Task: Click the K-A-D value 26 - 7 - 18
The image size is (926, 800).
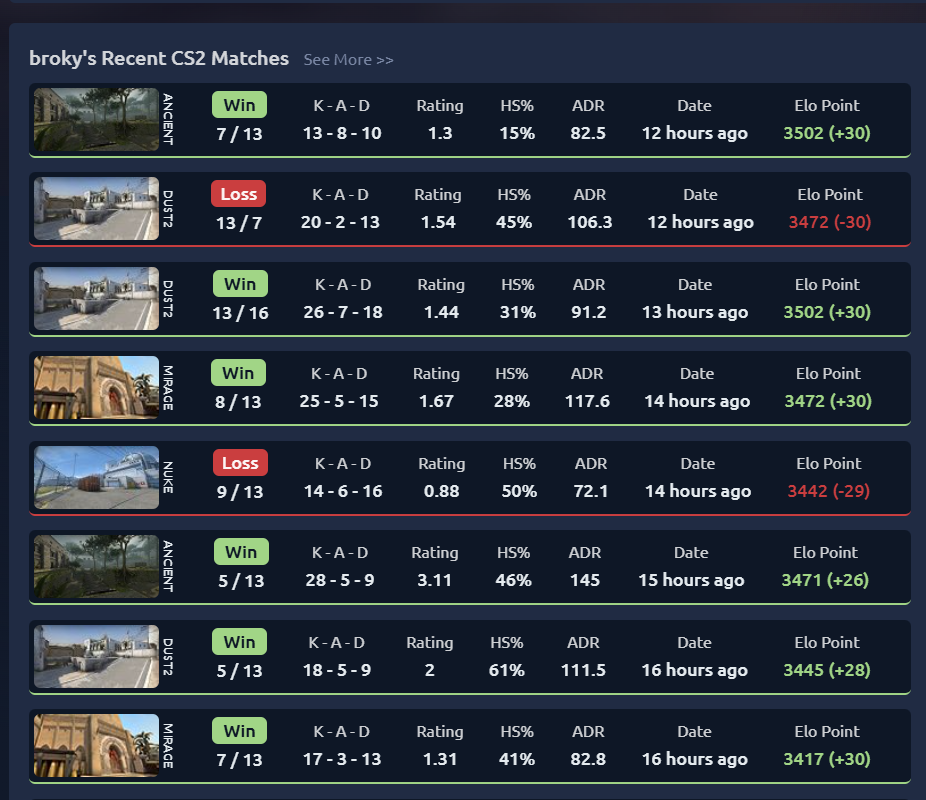Action: coord(343,312)
